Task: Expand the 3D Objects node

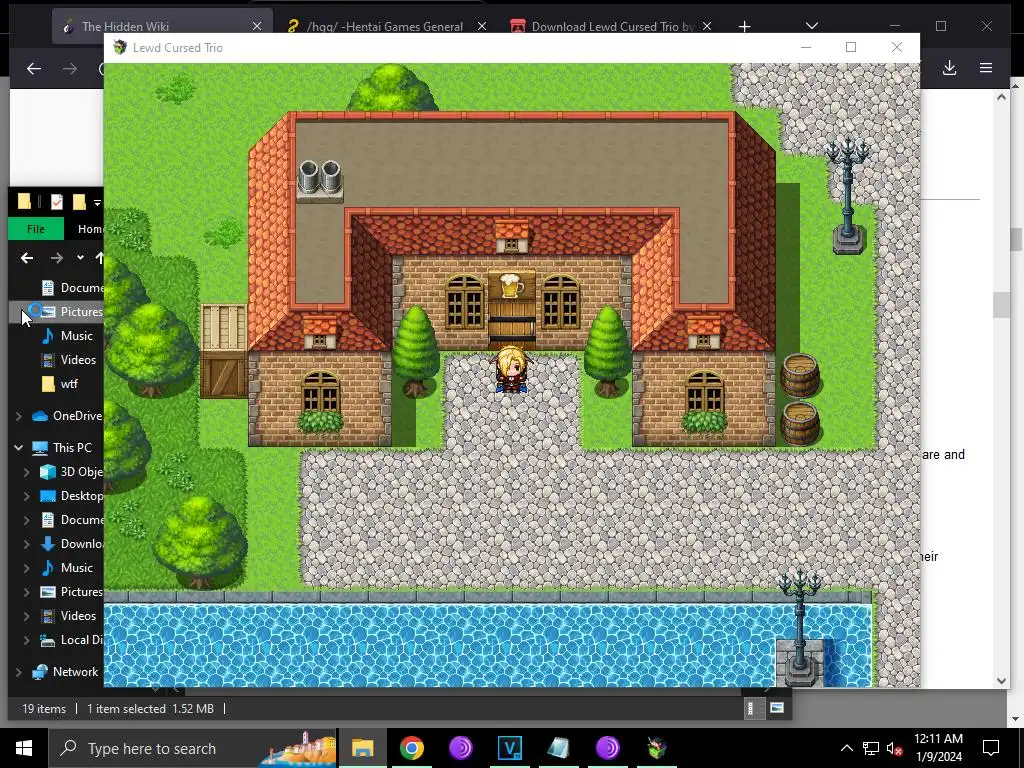Action: pos(27,472)
